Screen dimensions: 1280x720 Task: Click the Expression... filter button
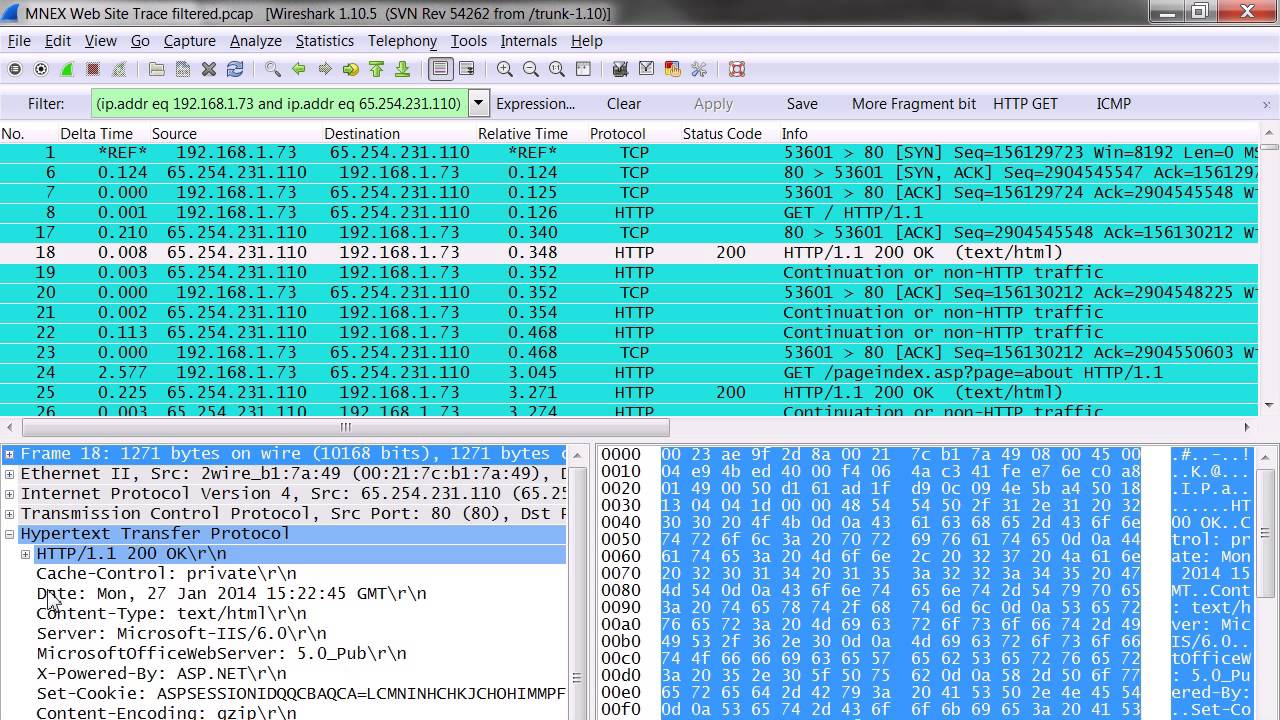536,104
